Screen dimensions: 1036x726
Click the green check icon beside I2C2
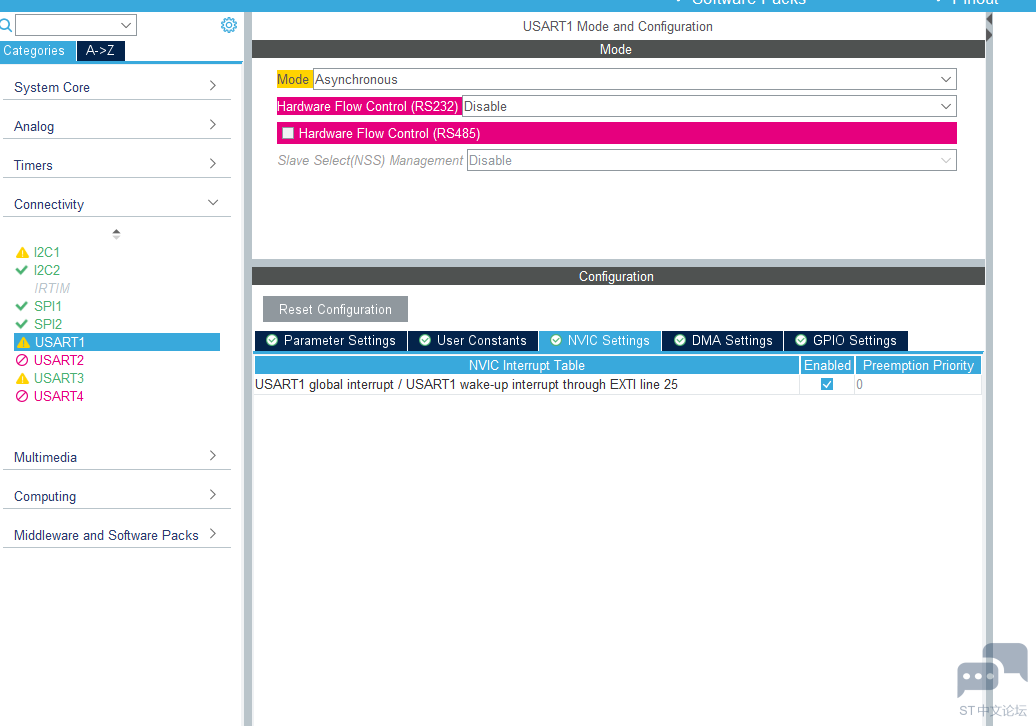(x=22, y=270)
